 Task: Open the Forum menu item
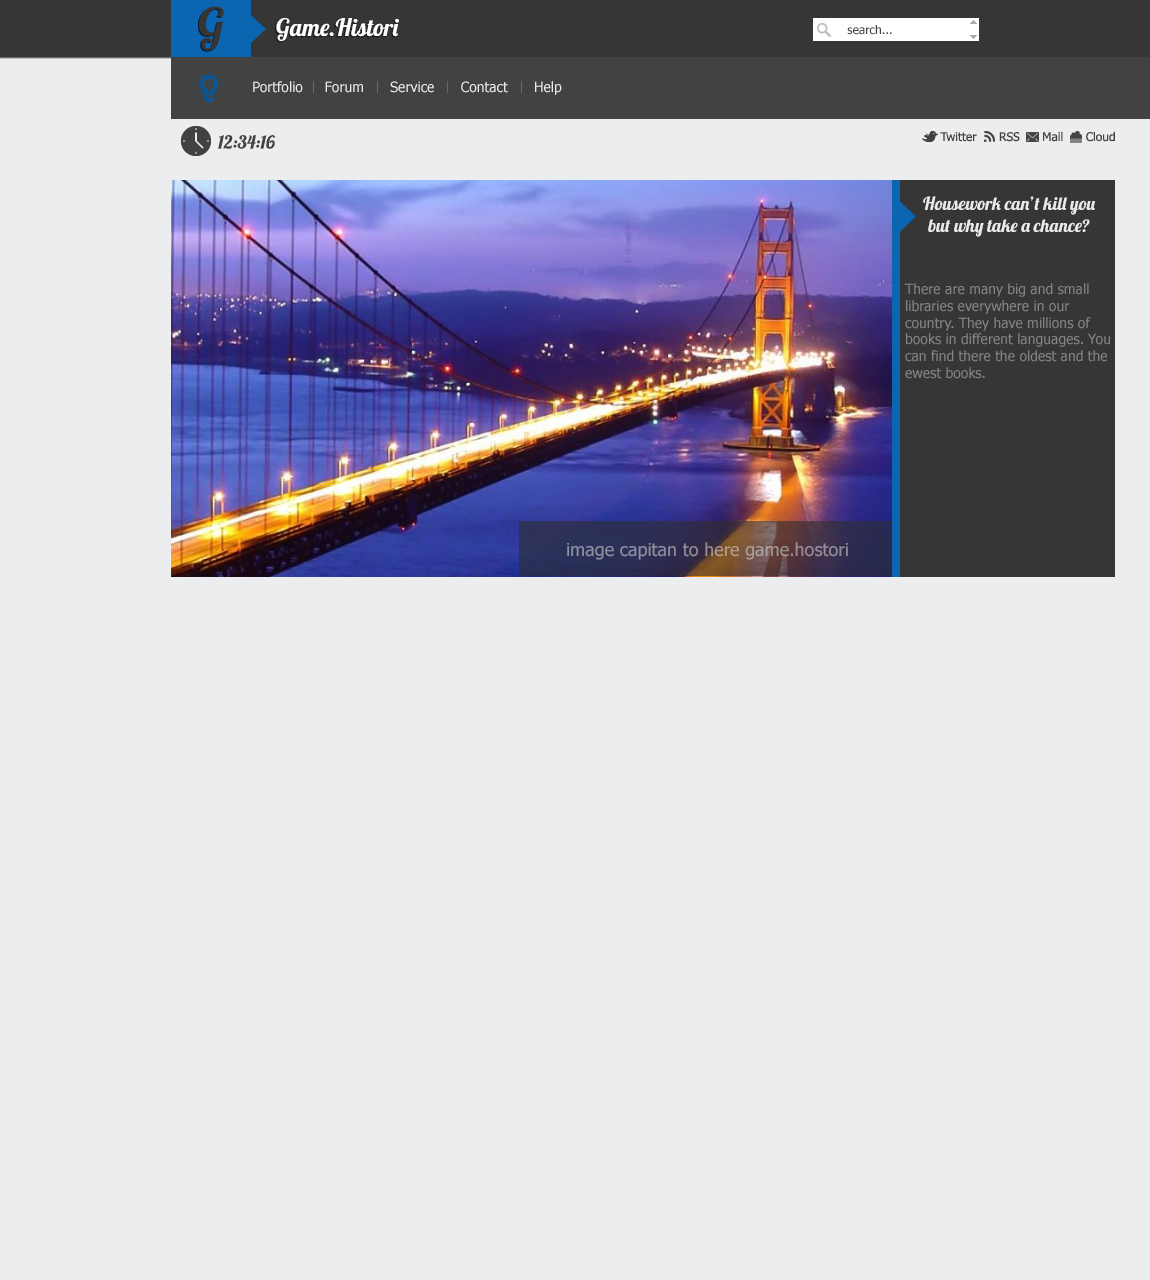(344, 87)
